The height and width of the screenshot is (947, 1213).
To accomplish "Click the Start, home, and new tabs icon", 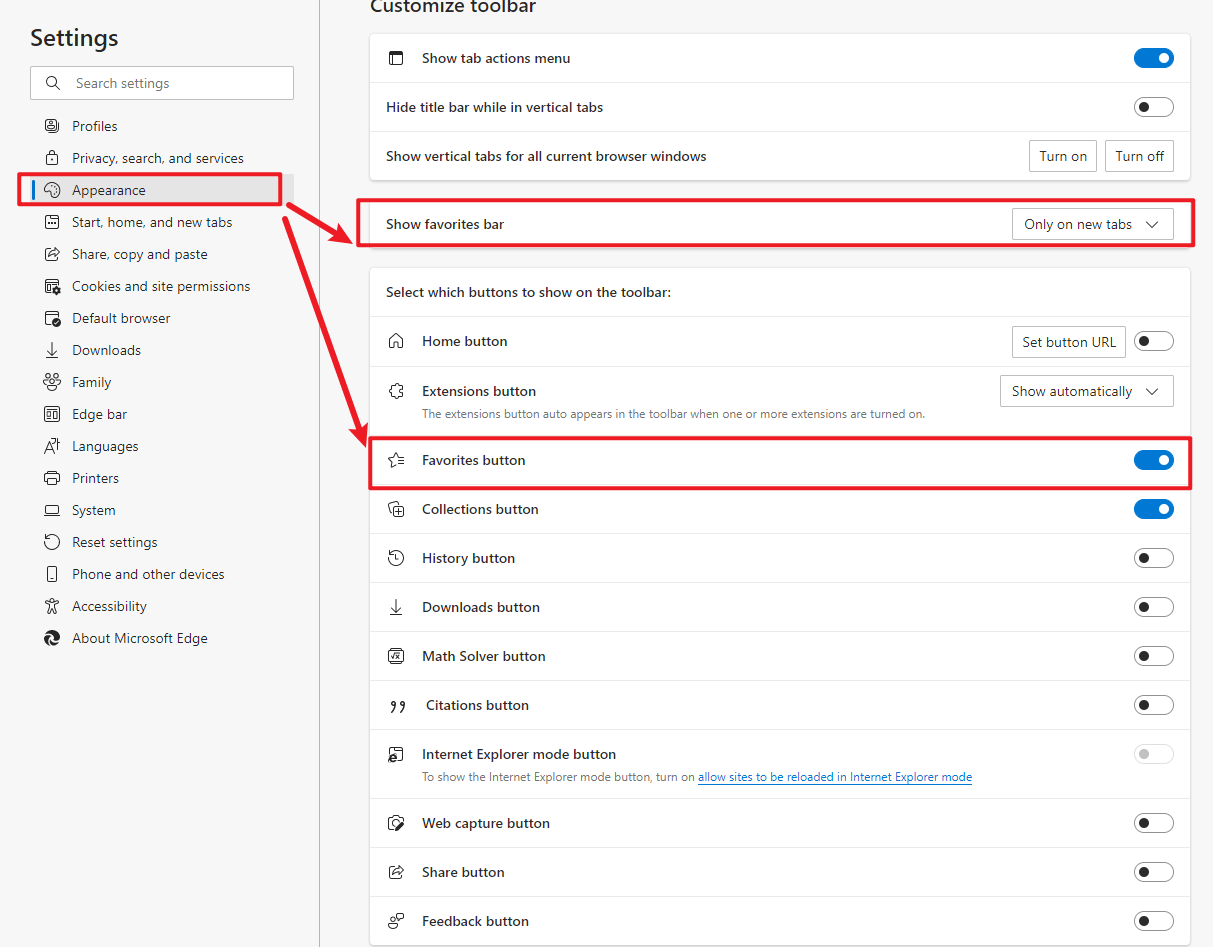I will (x=52, y=222).
